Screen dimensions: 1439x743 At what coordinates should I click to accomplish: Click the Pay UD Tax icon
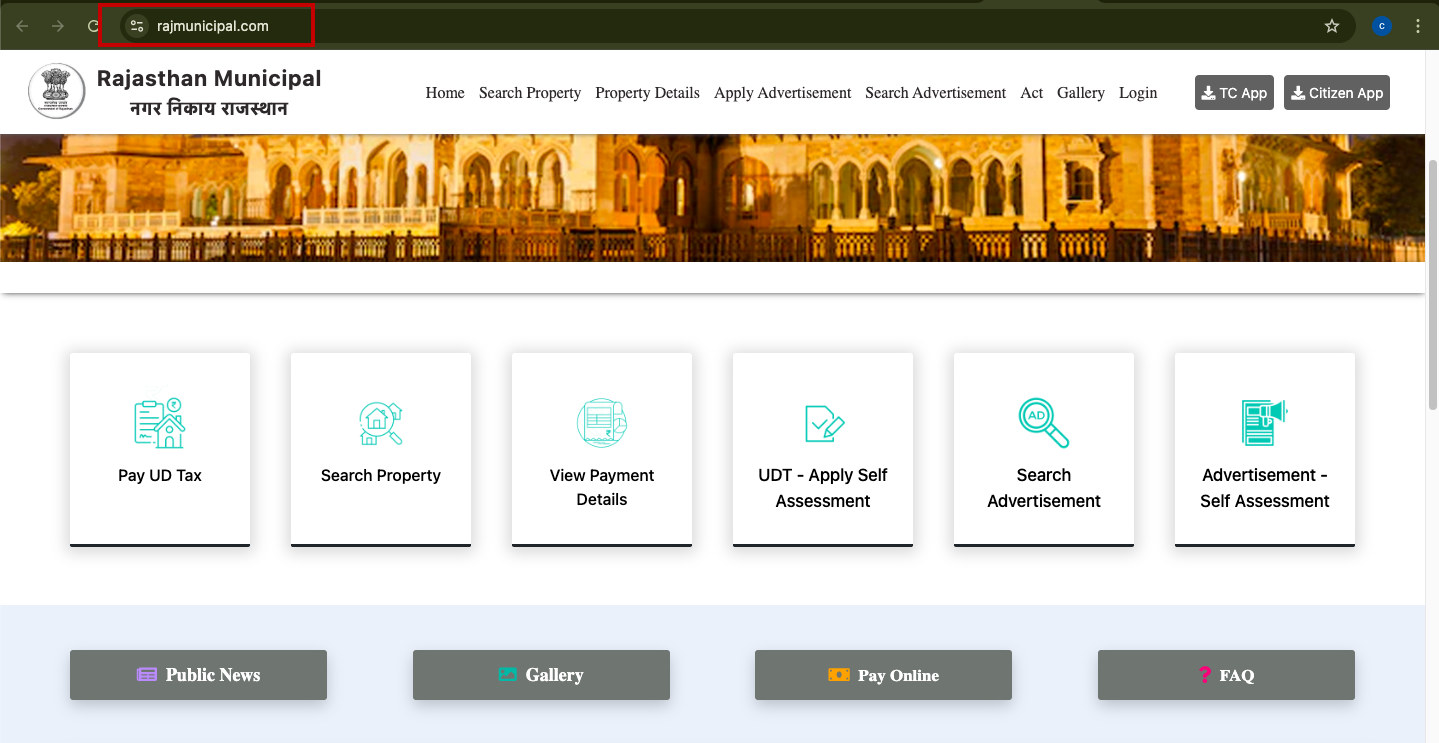click(160, 422)
